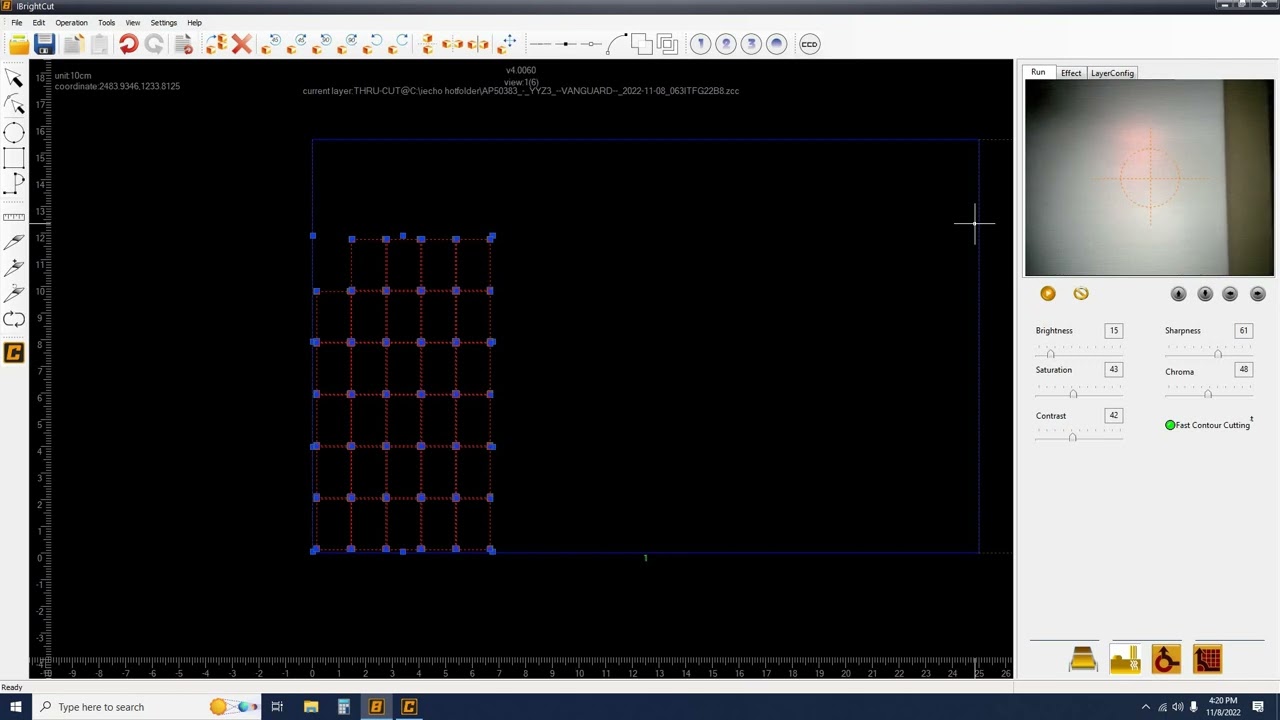Select the ruler measure tool
Viewport: 1280px width, 720px height.
14,216
